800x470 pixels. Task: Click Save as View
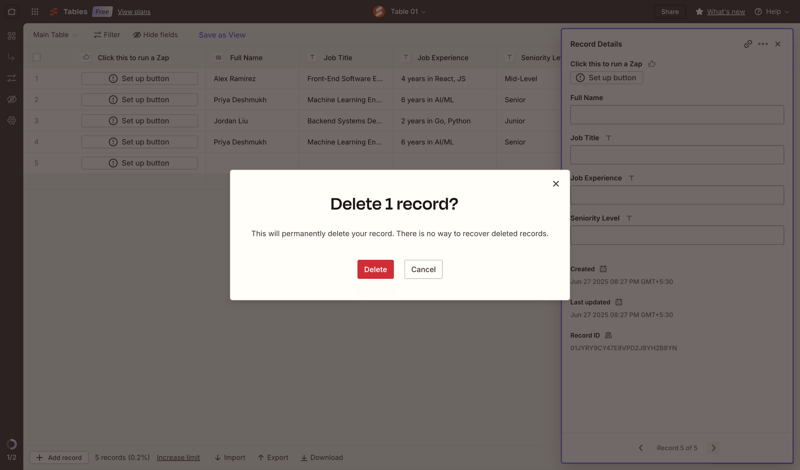pos(222,35)
